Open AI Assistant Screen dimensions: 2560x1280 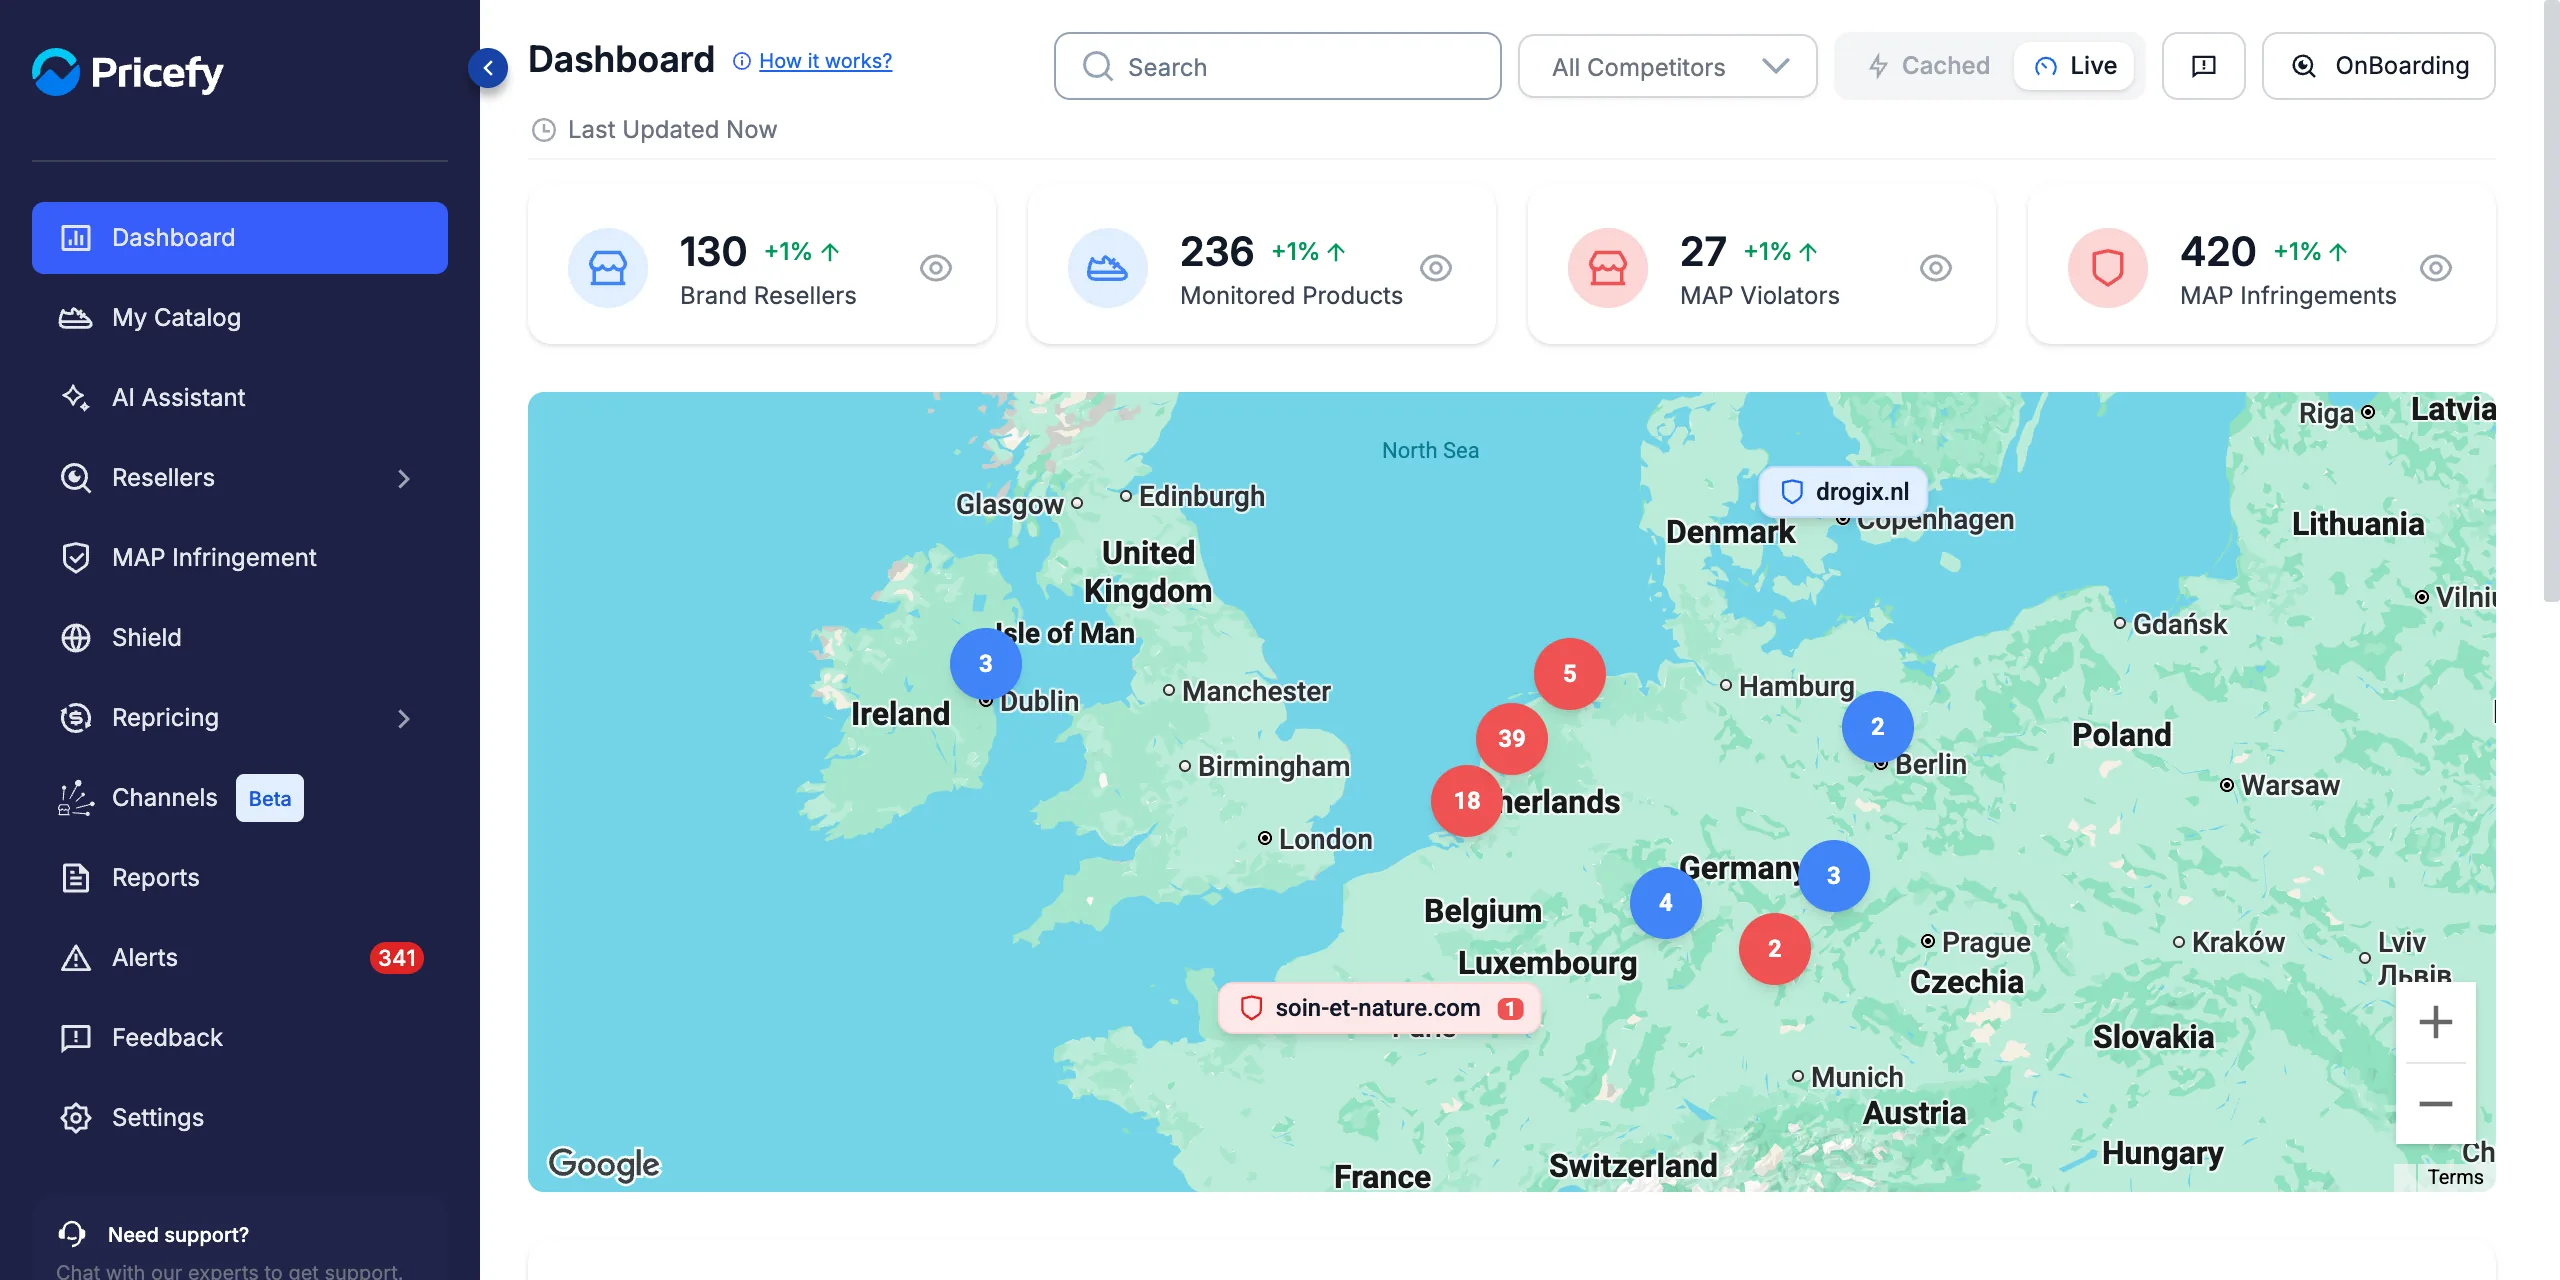pos(240,398)
